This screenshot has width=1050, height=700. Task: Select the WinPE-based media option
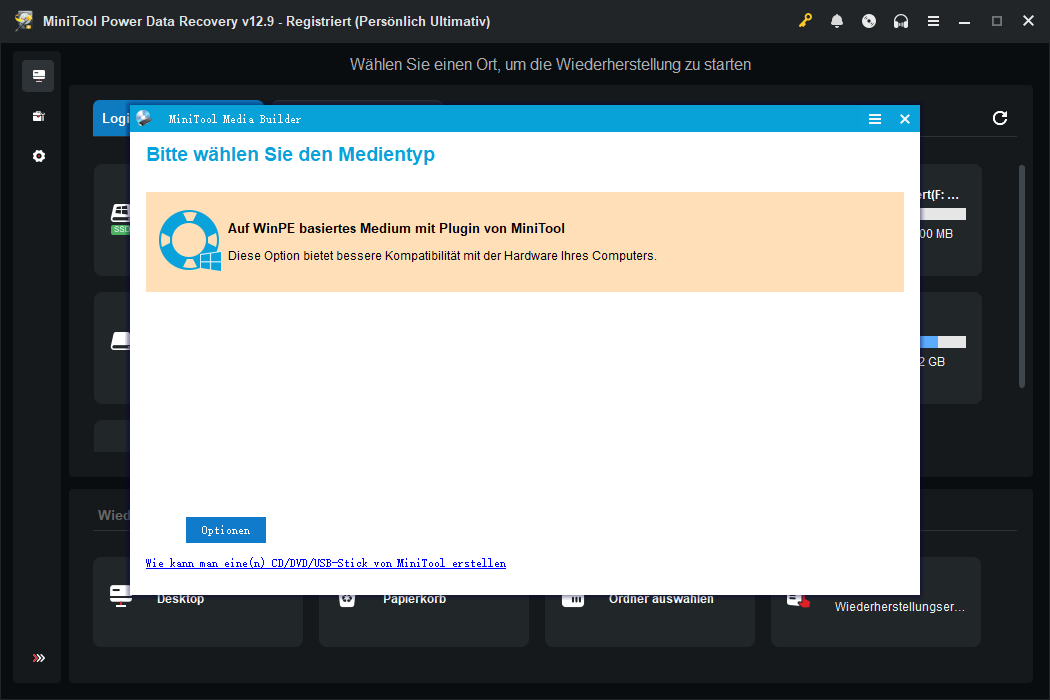[x=524, y=242]
